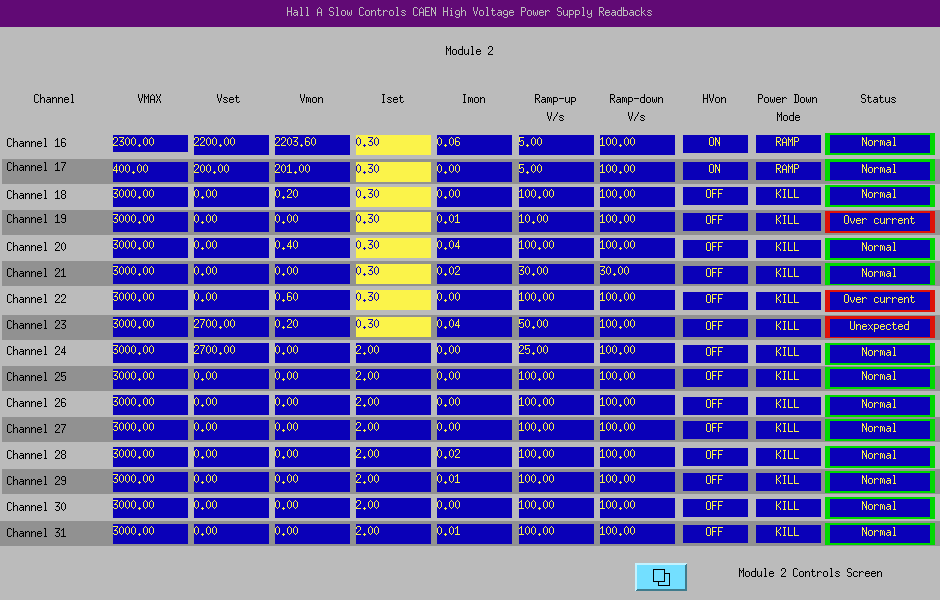Select Channel 22 Over current status

(879, 300)
